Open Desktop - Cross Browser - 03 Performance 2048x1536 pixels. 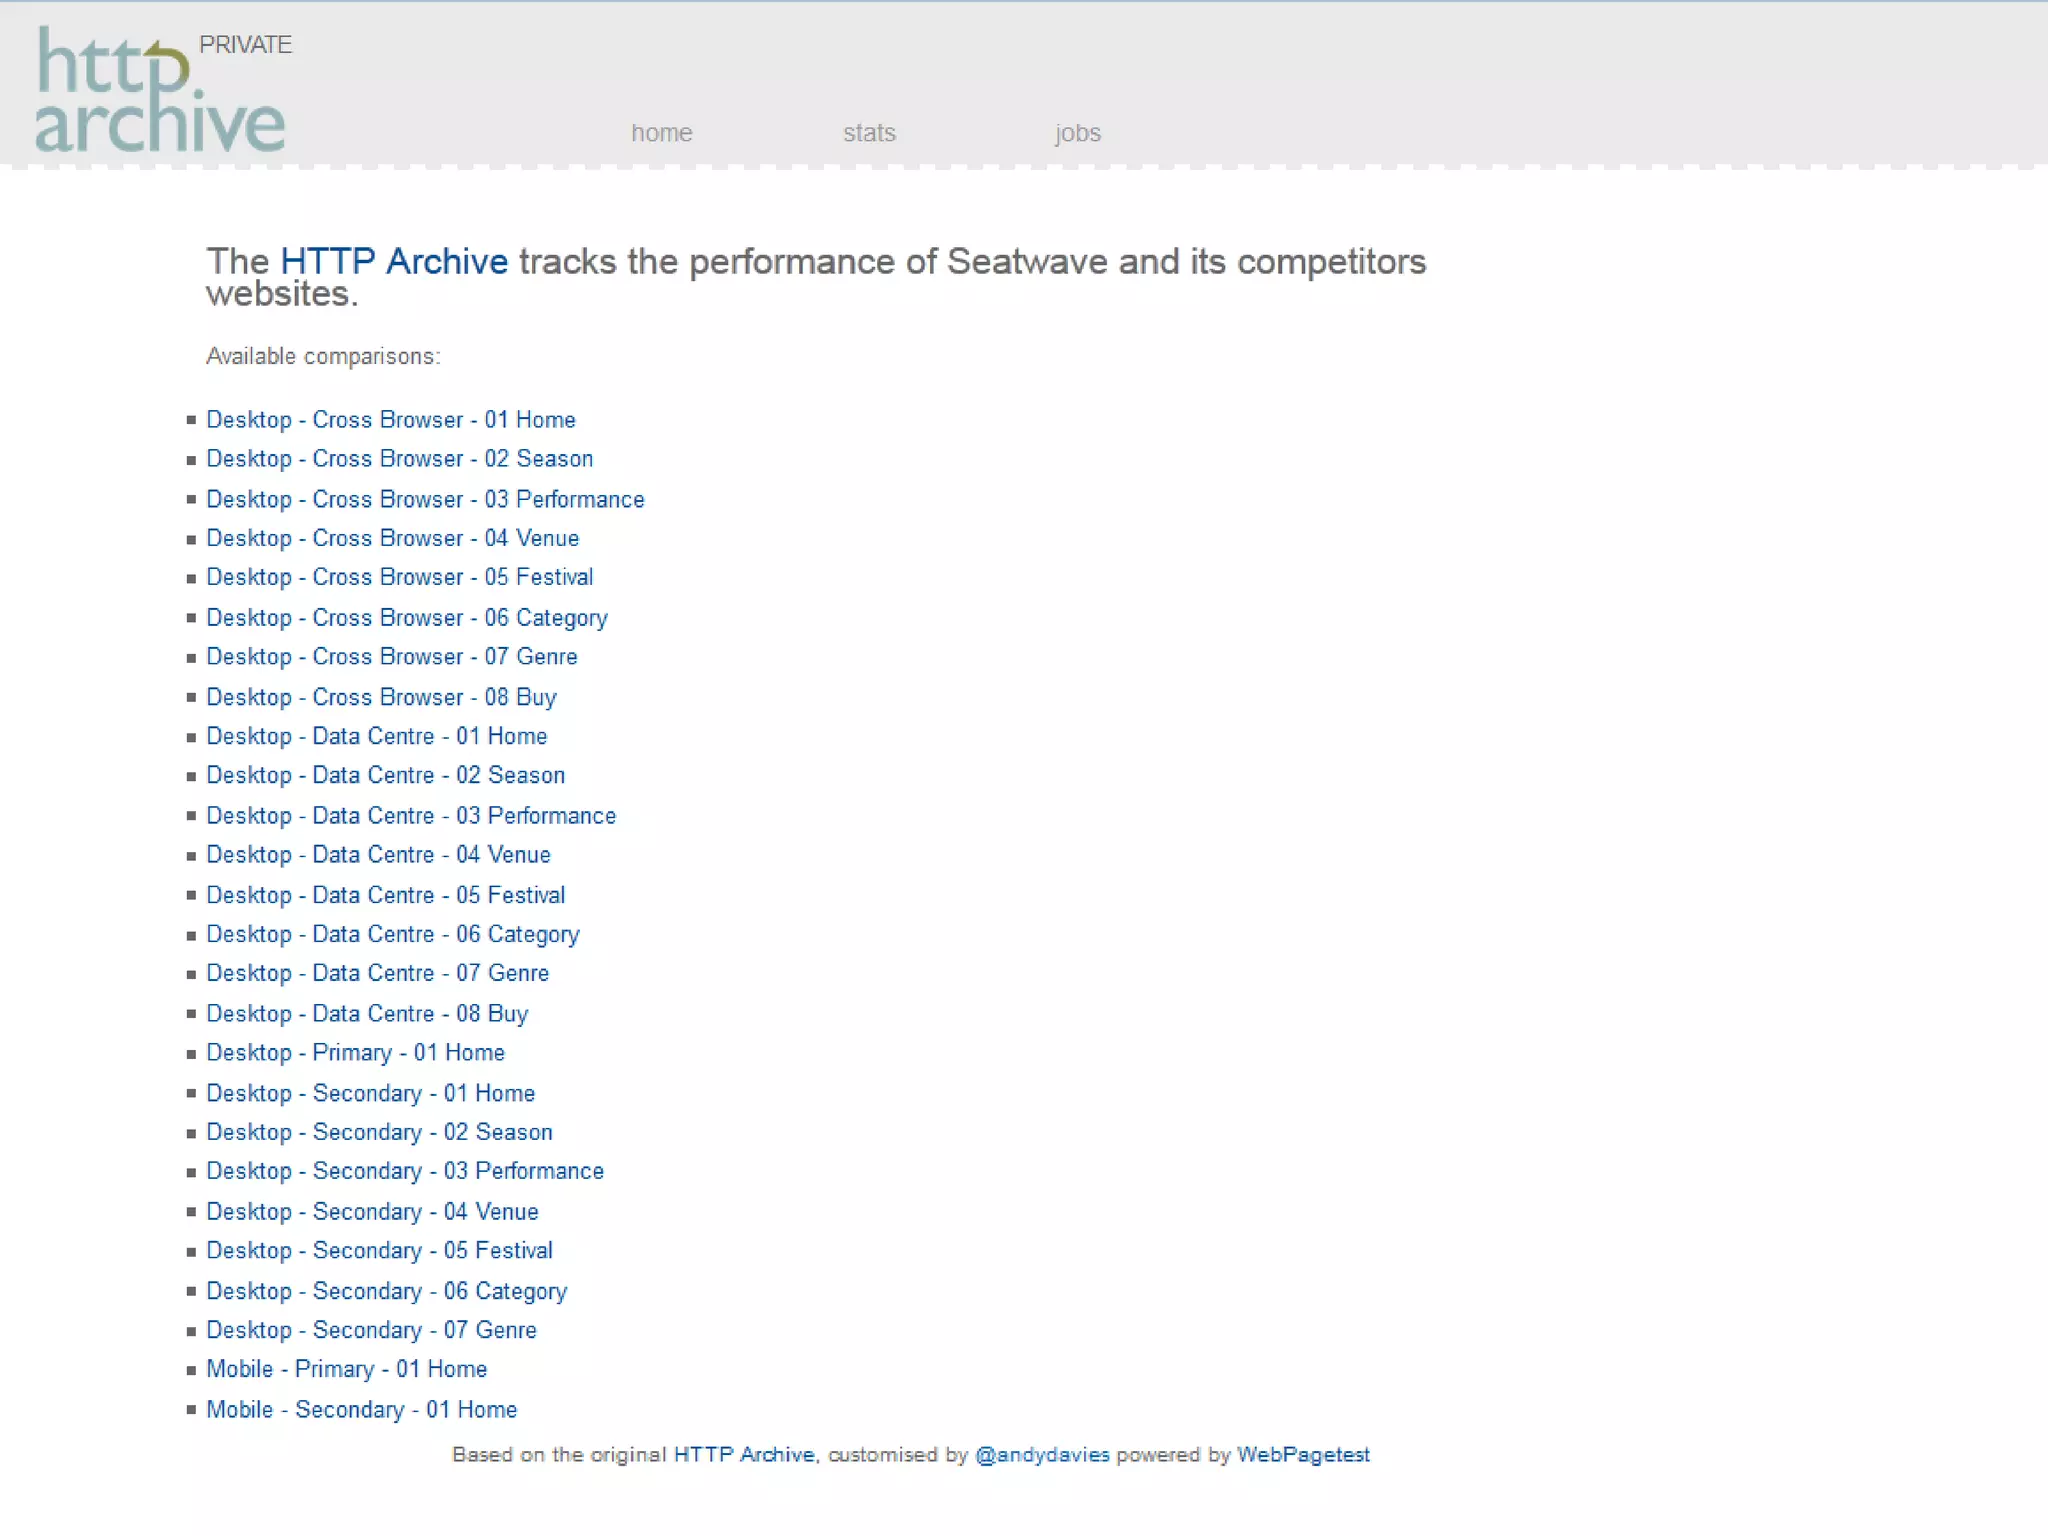(x=425, y=499)
